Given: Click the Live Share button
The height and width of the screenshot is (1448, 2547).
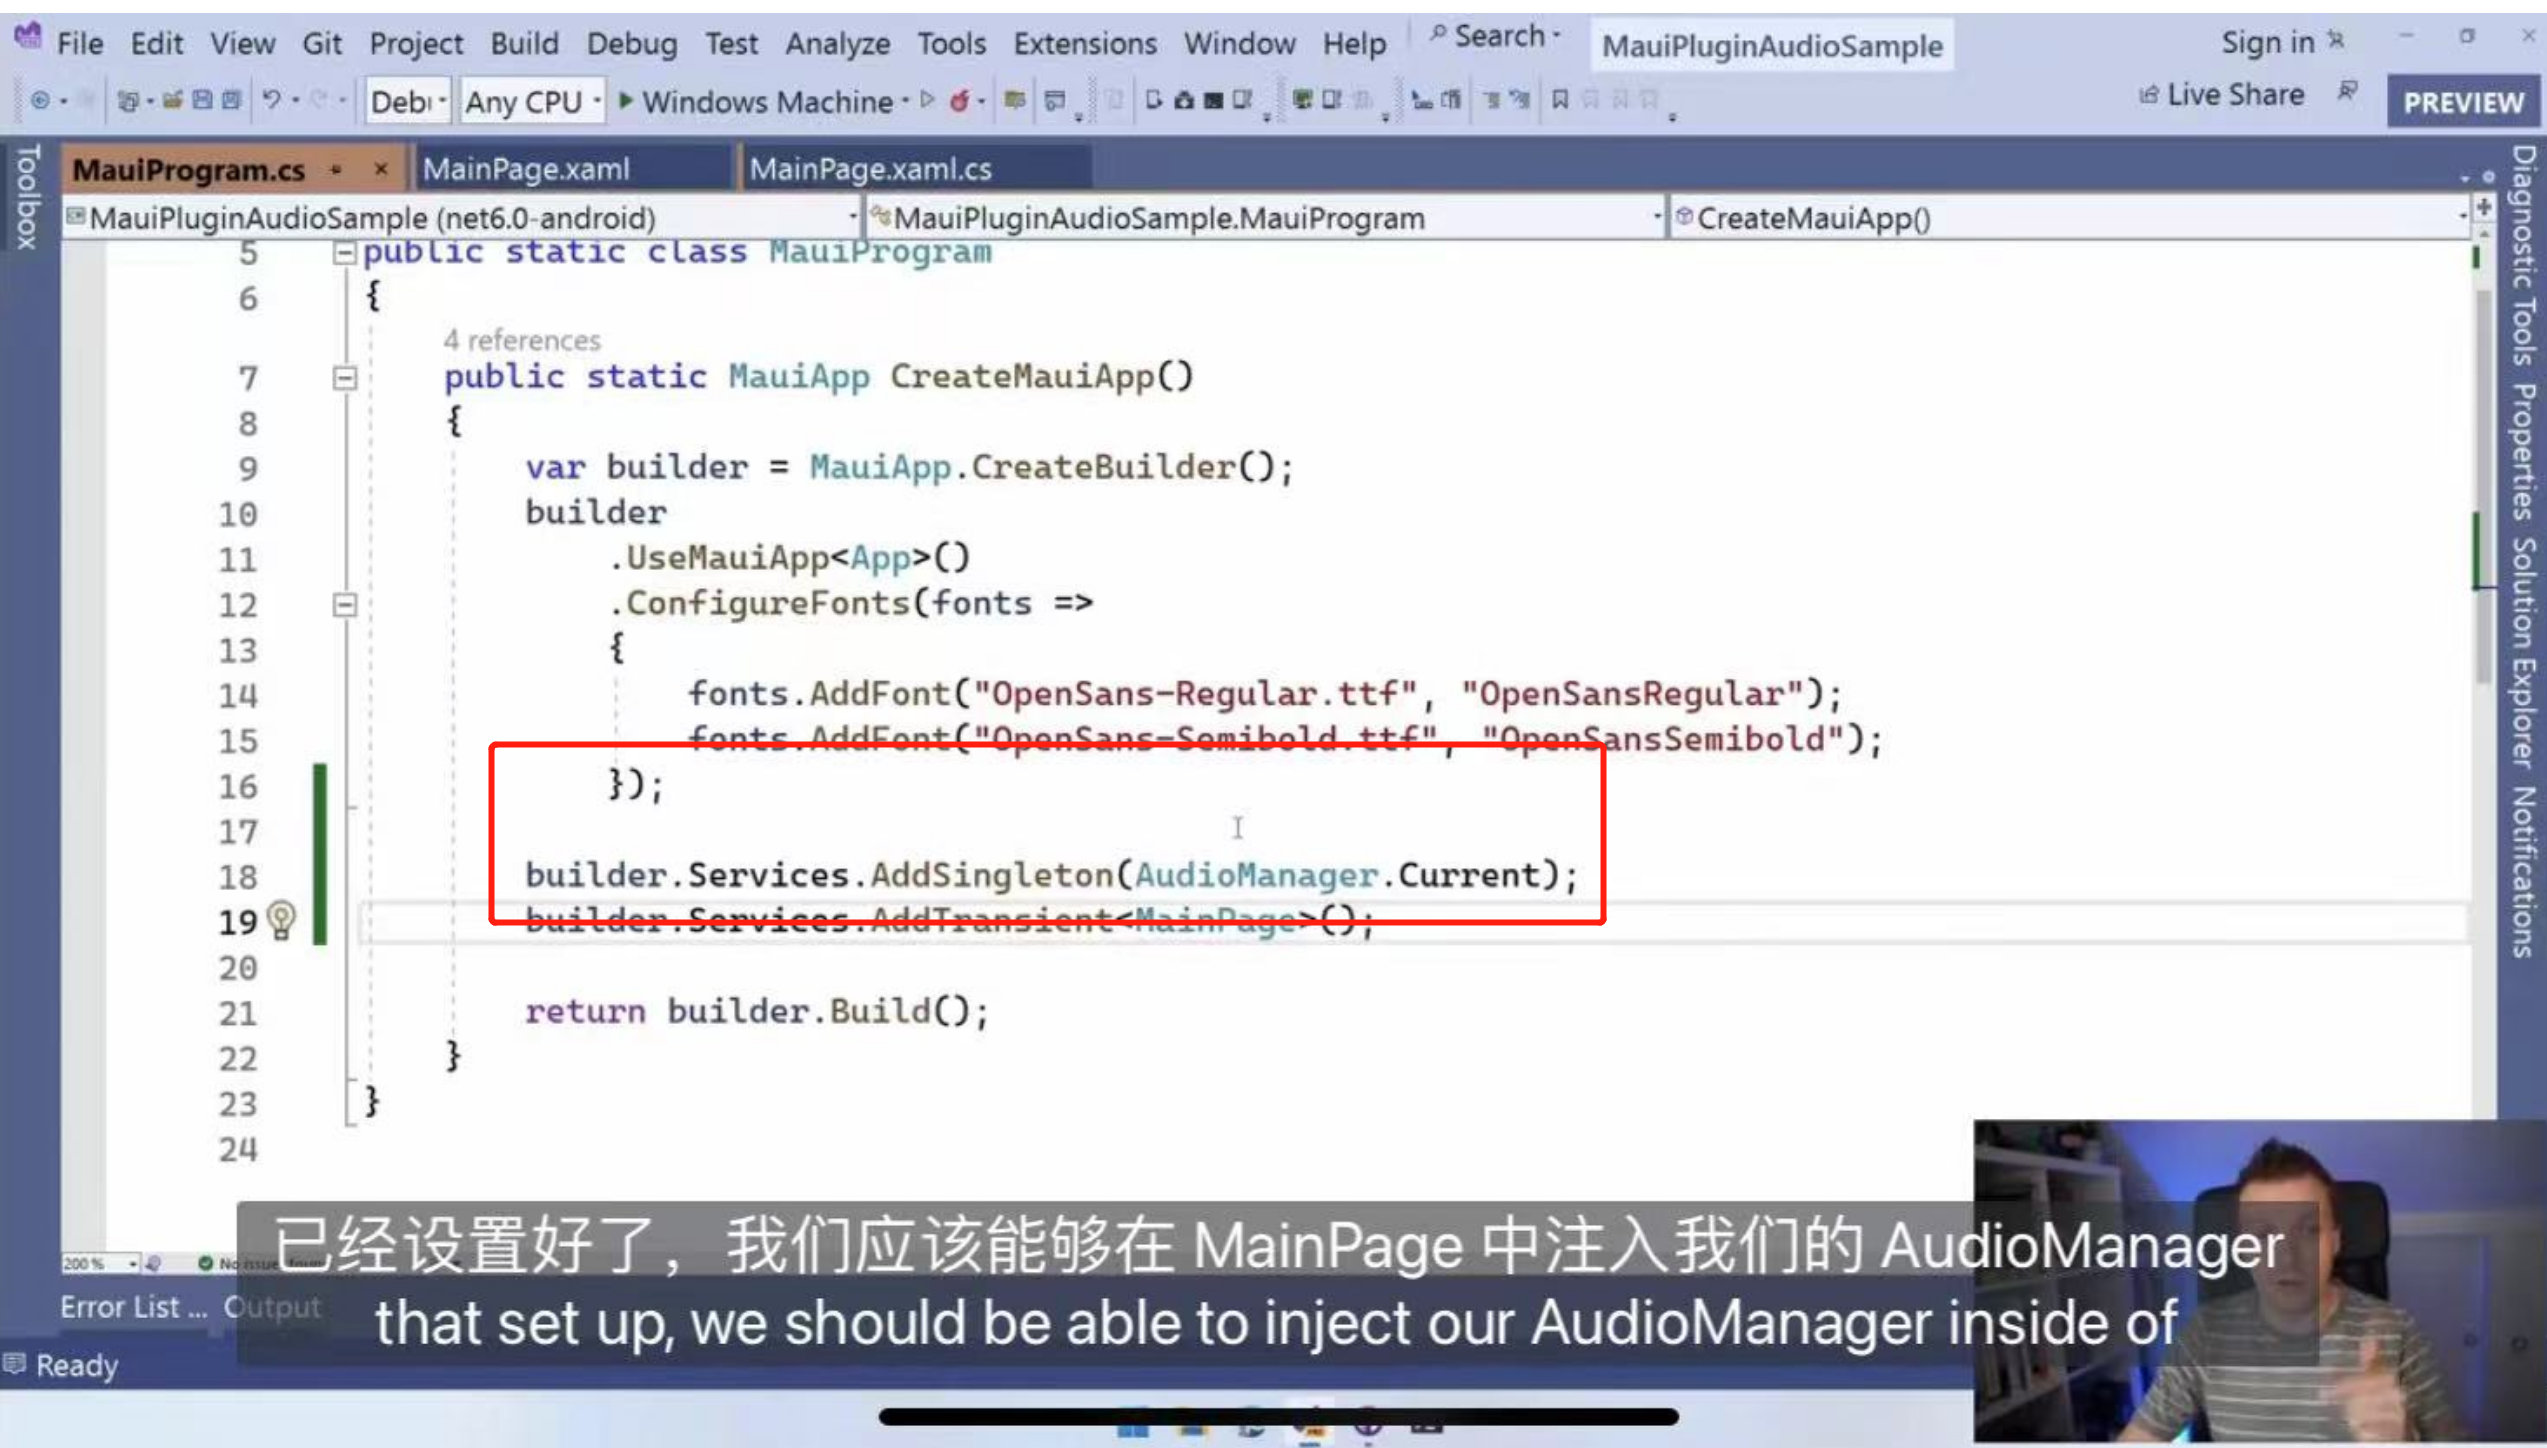Looking at the screenshot, I should (2221, 95).
